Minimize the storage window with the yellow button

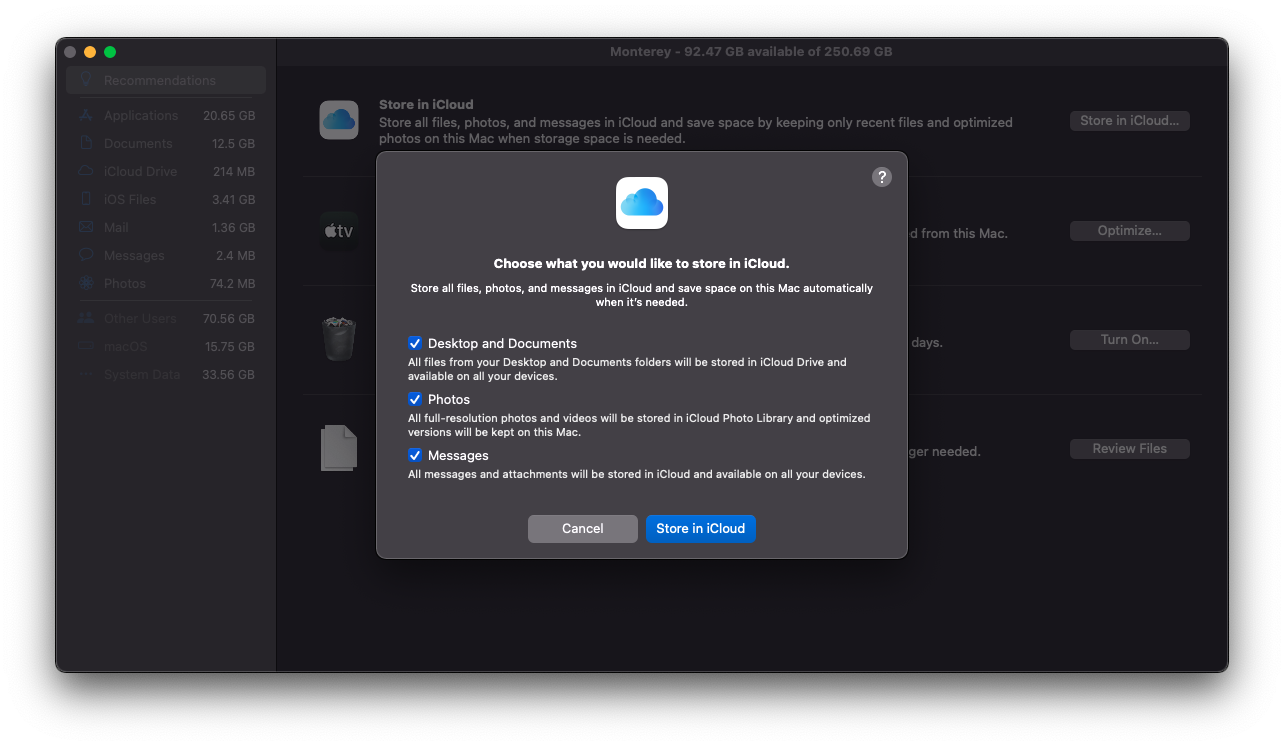(x=90, y=52)
